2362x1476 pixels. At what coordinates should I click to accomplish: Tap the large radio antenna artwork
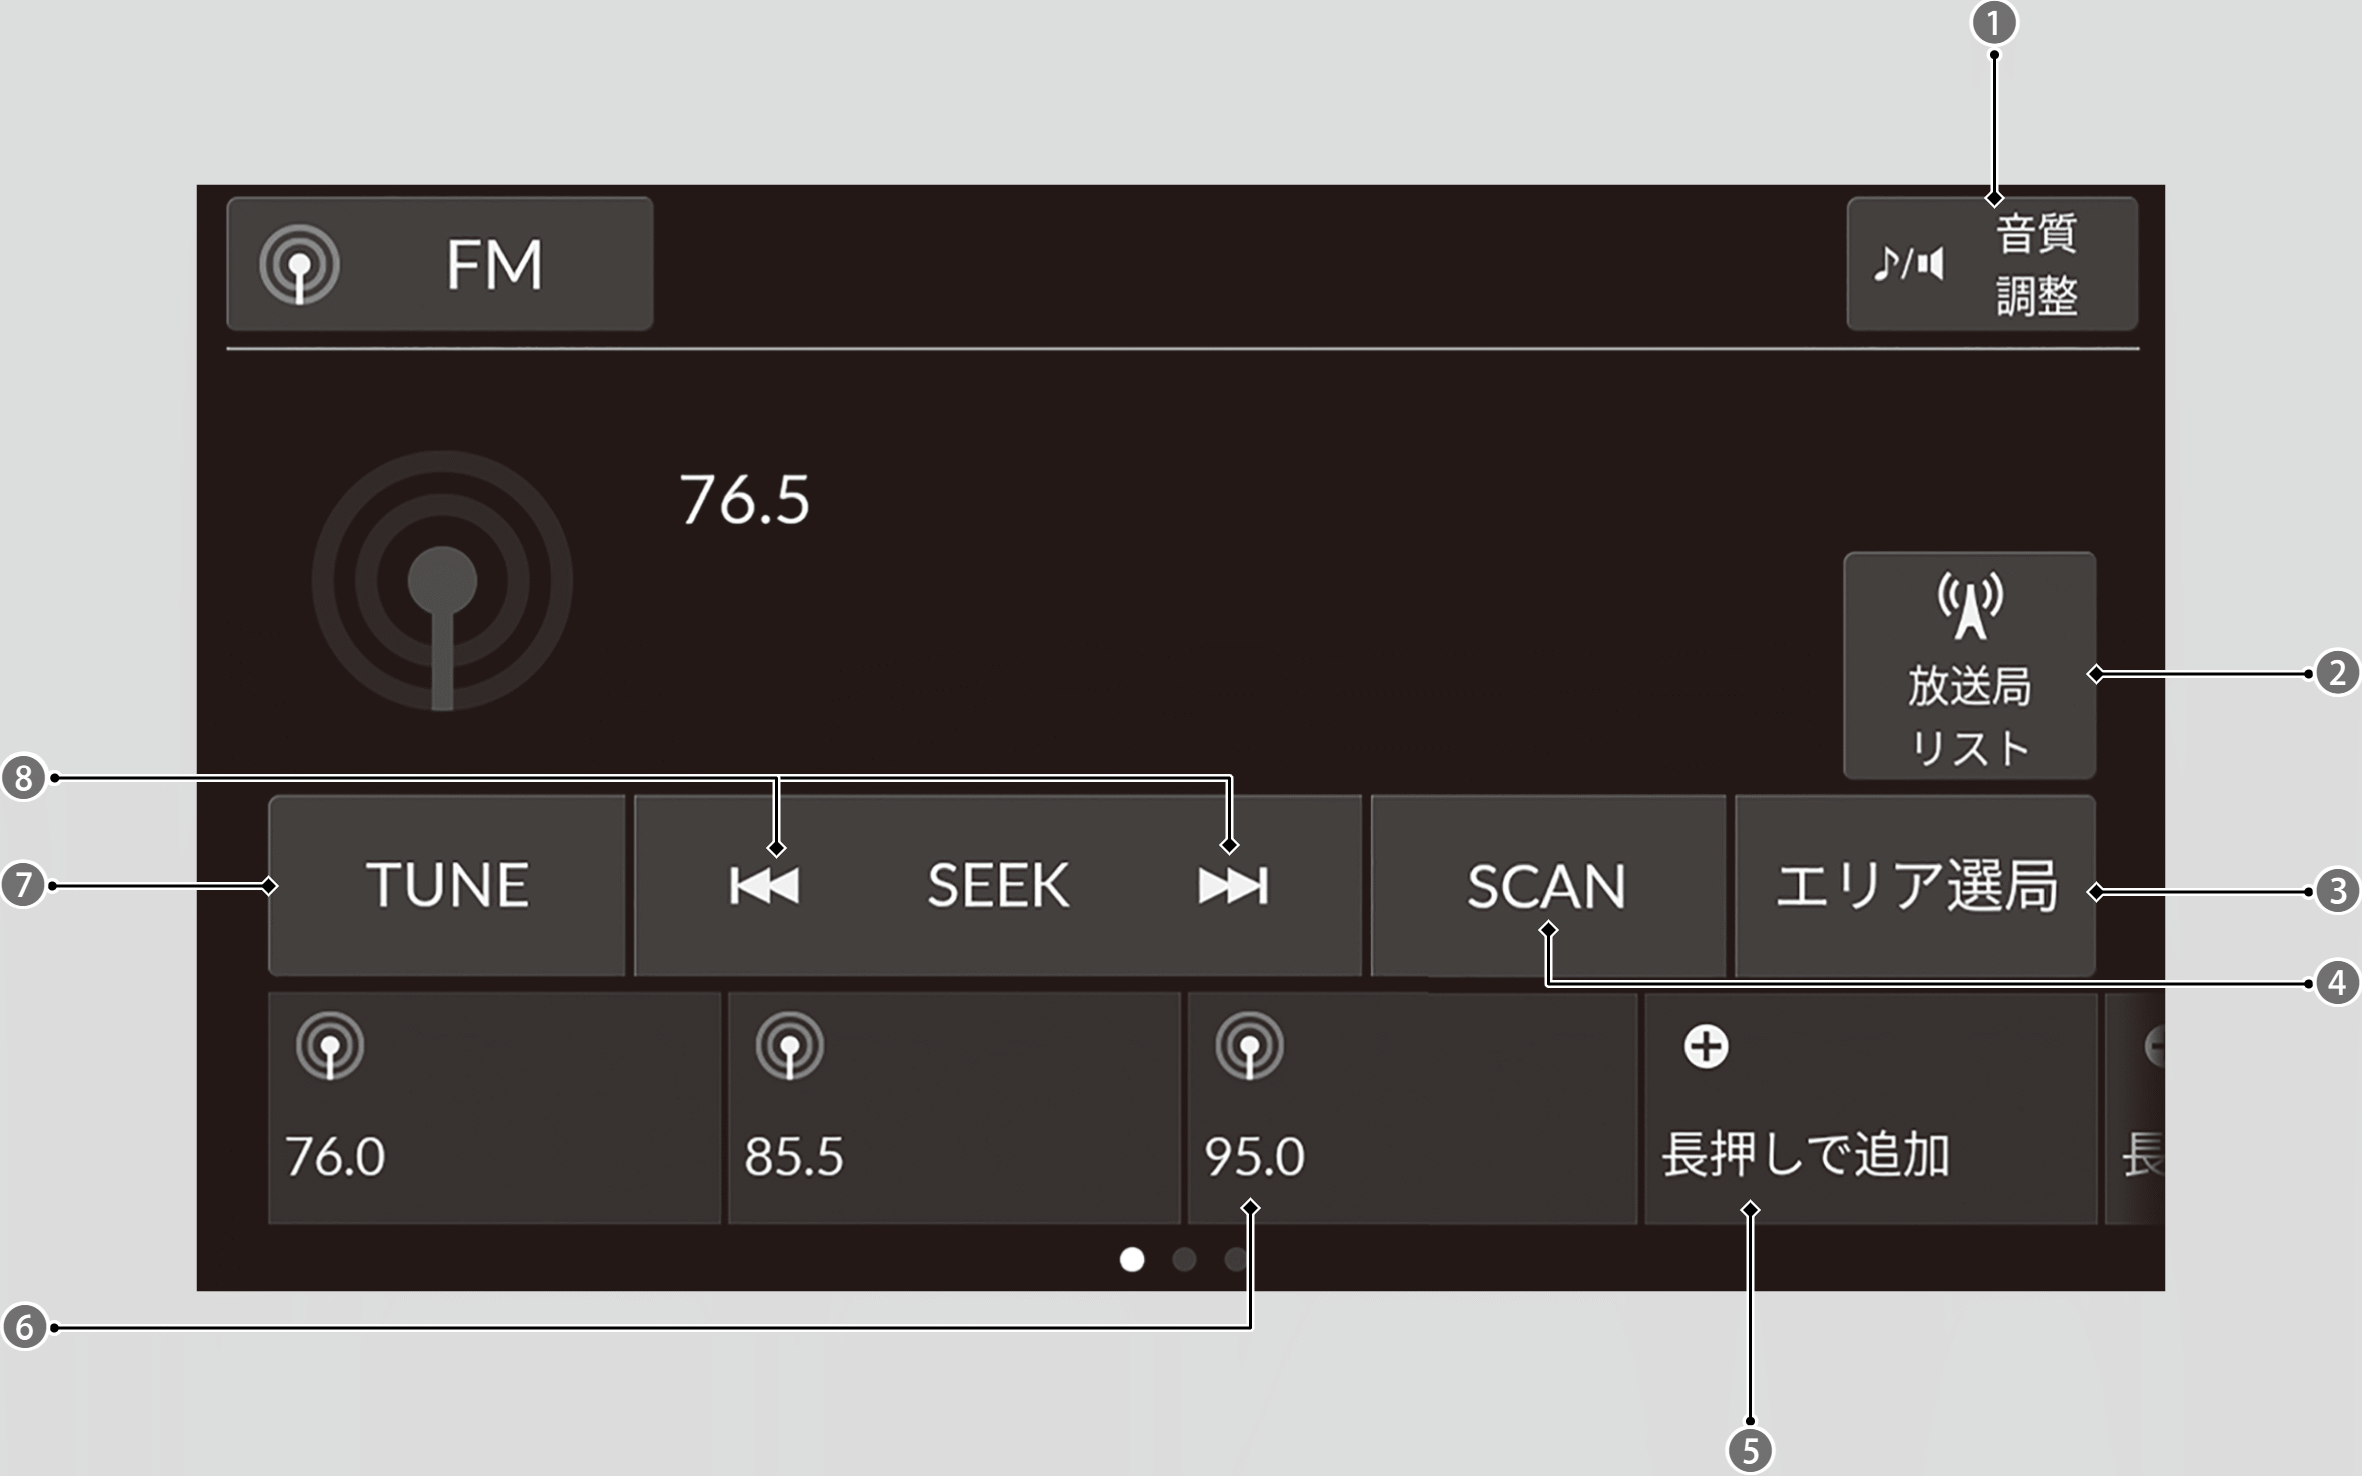pyautogui.click(x=442, y=582)
